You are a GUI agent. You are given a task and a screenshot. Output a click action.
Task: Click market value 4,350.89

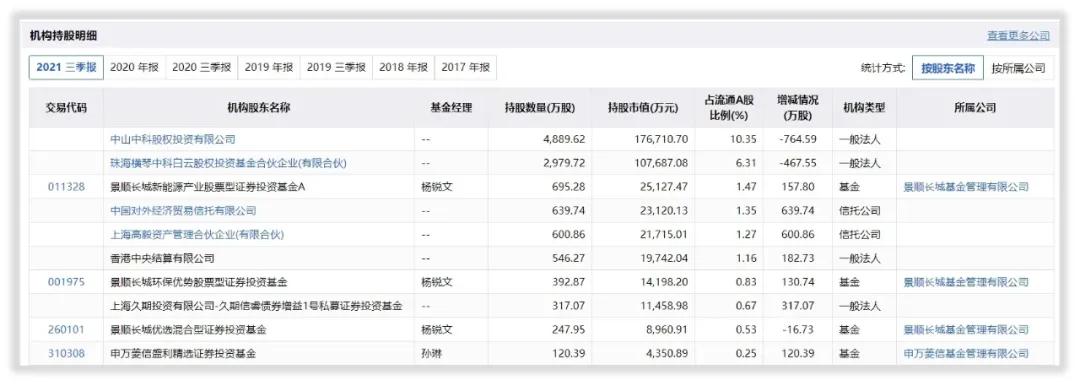[667, 354]
